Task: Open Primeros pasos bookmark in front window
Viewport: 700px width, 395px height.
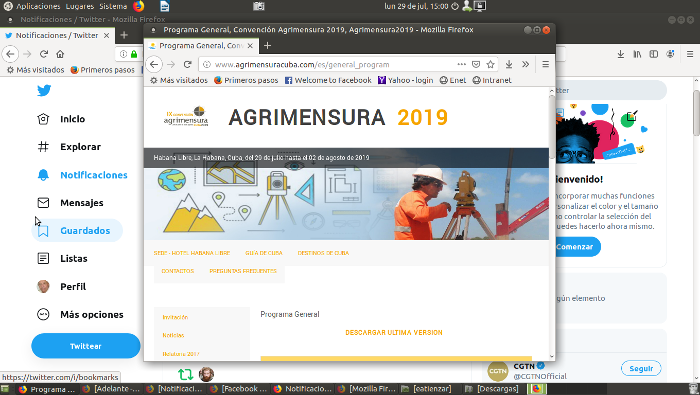Action: click(x=246, y=80)
